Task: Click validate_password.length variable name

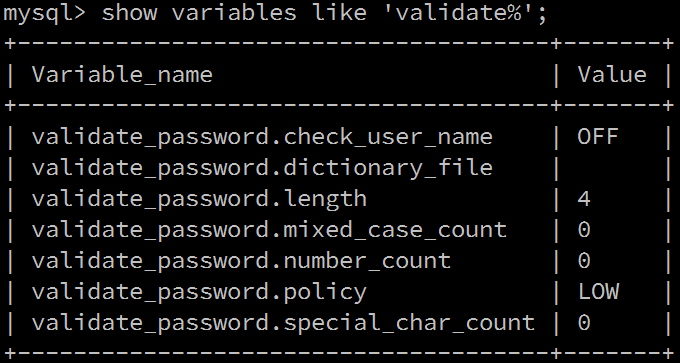Action: 199,199
